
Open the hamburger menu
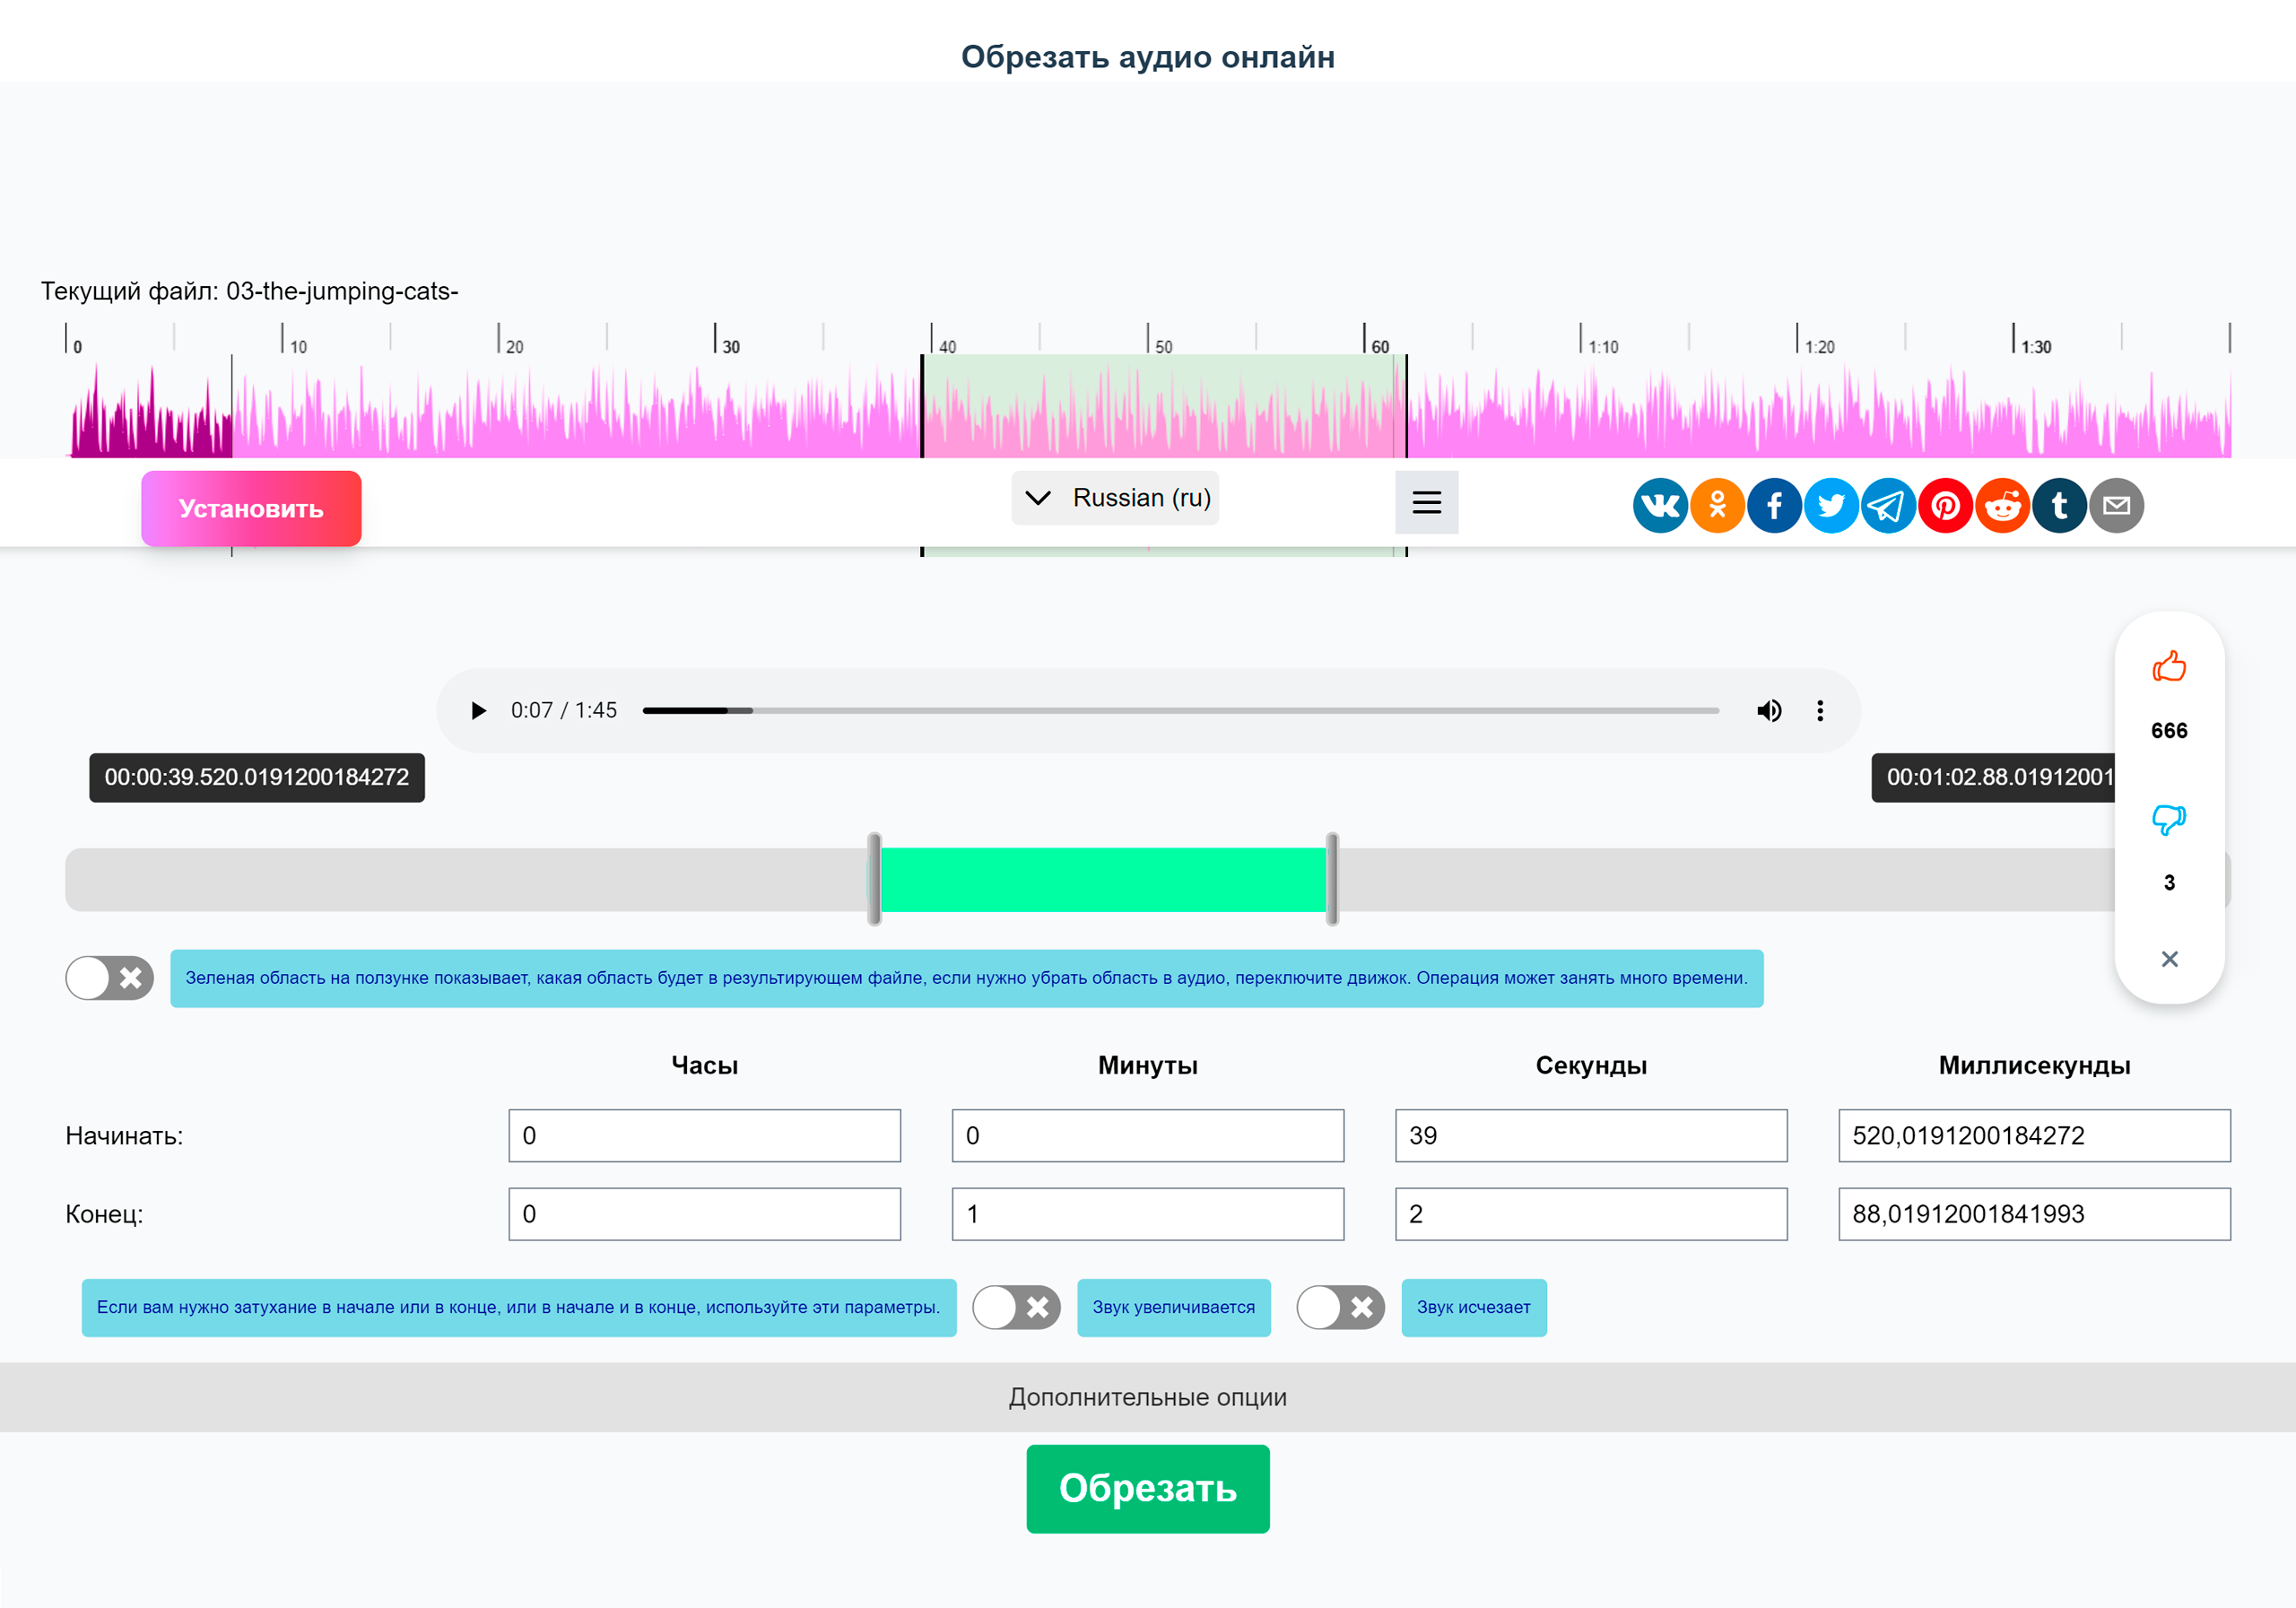coord(1426,502)
